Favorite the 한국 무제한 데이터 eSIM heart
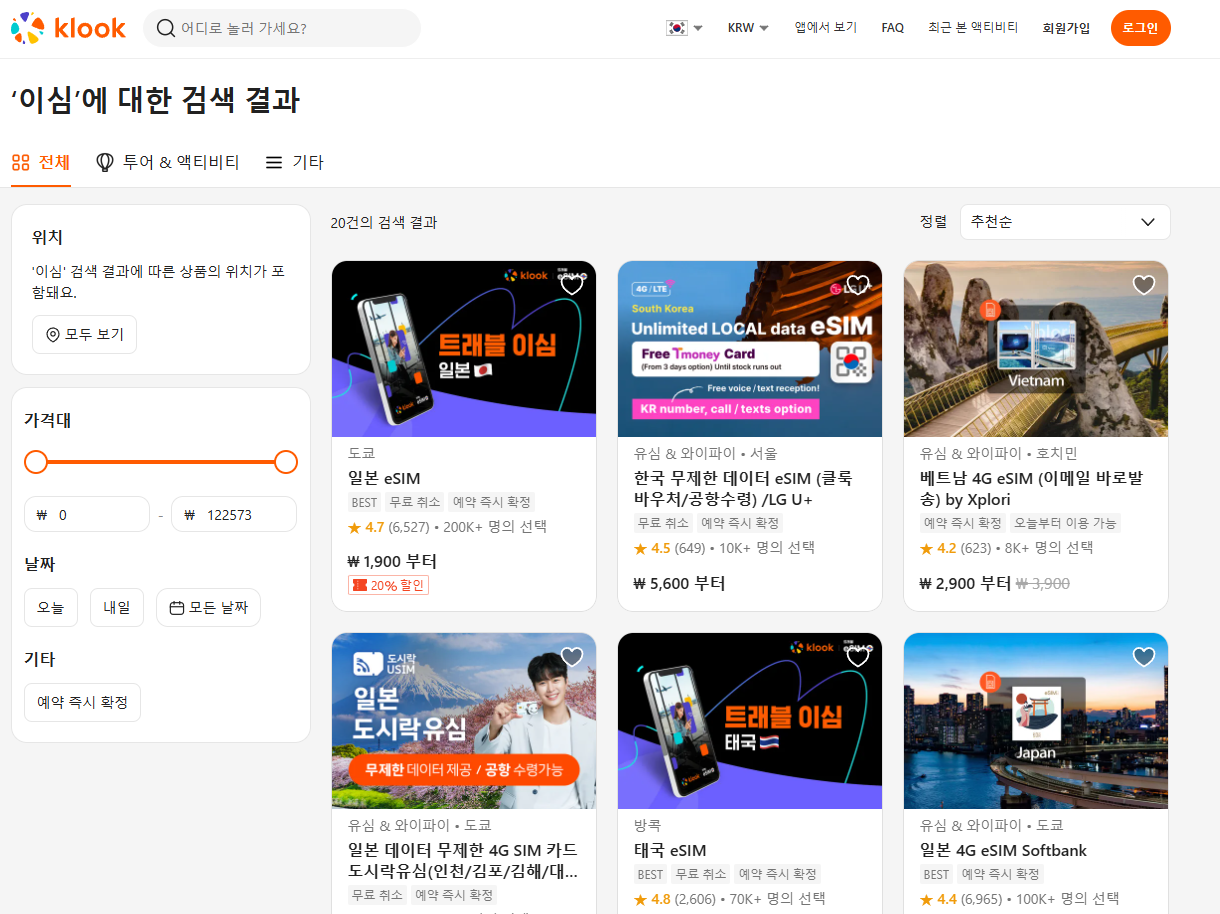 [x=858, y=285]
